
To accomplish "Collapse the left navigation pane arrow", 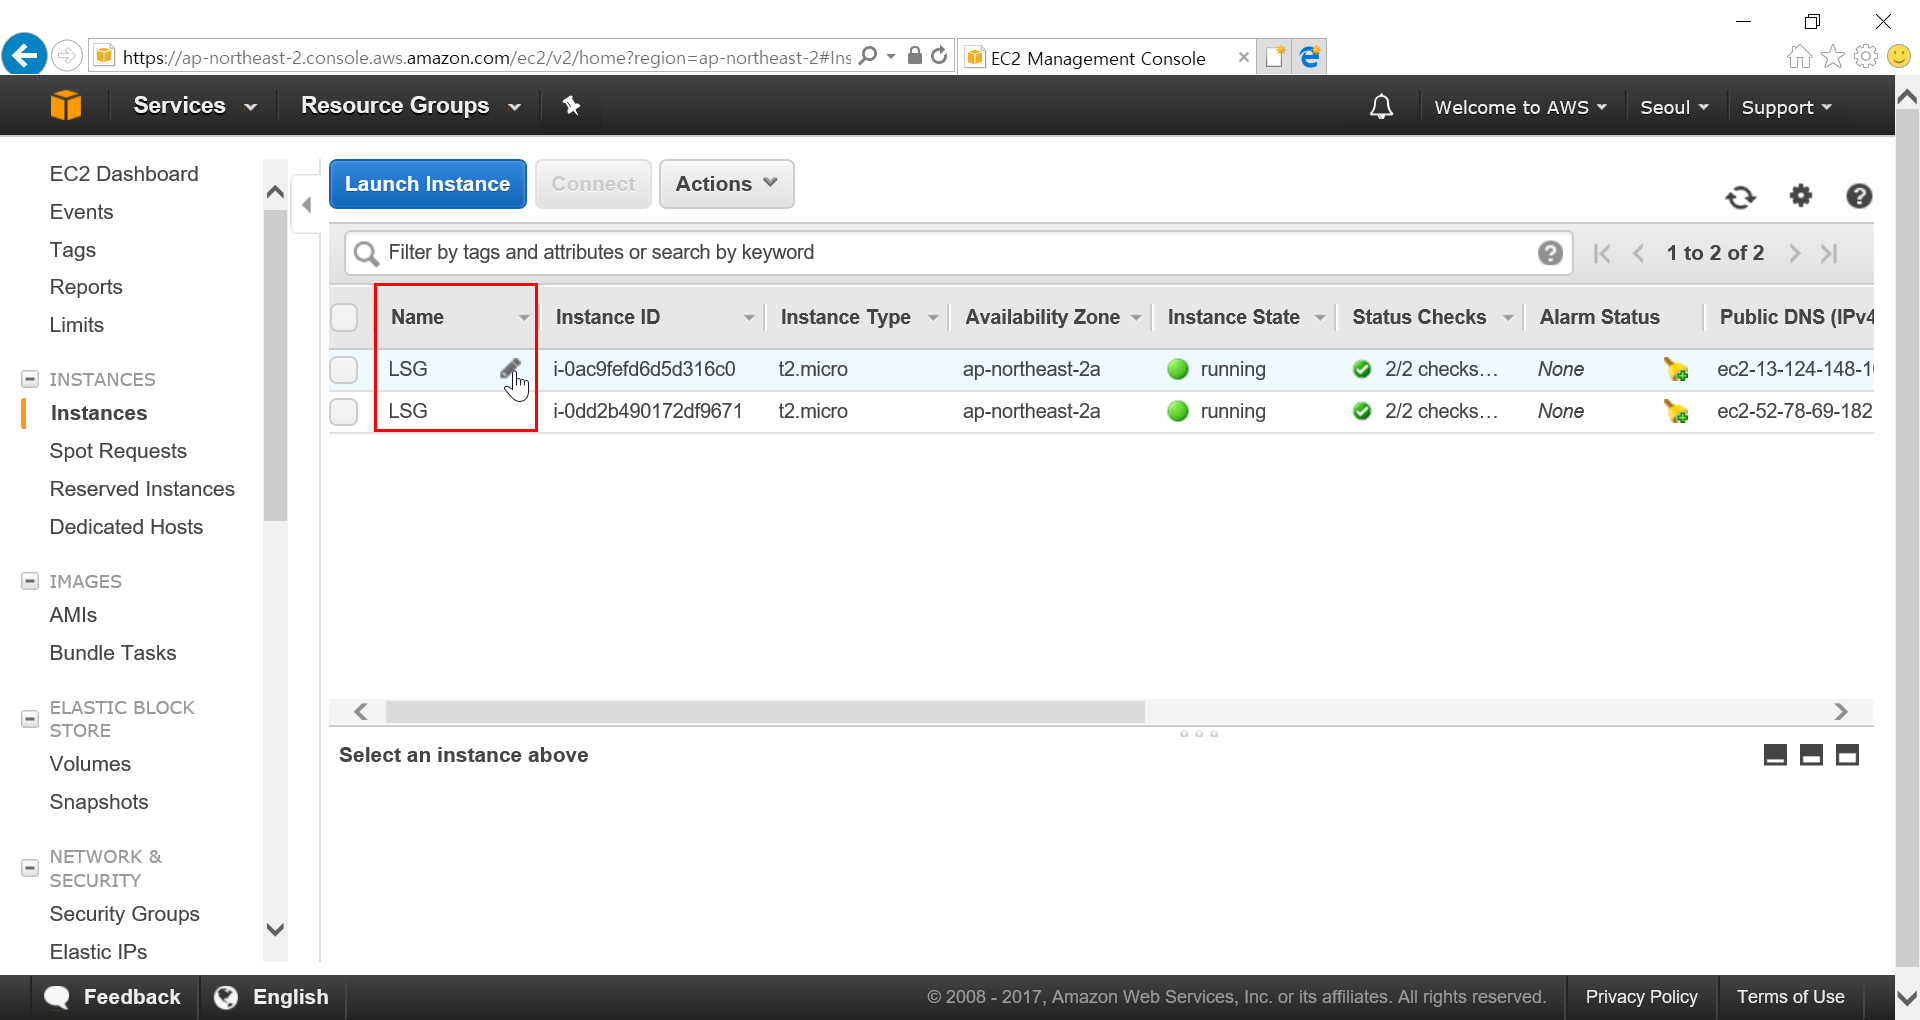I will pyautogui.click(x=306, y=205).
